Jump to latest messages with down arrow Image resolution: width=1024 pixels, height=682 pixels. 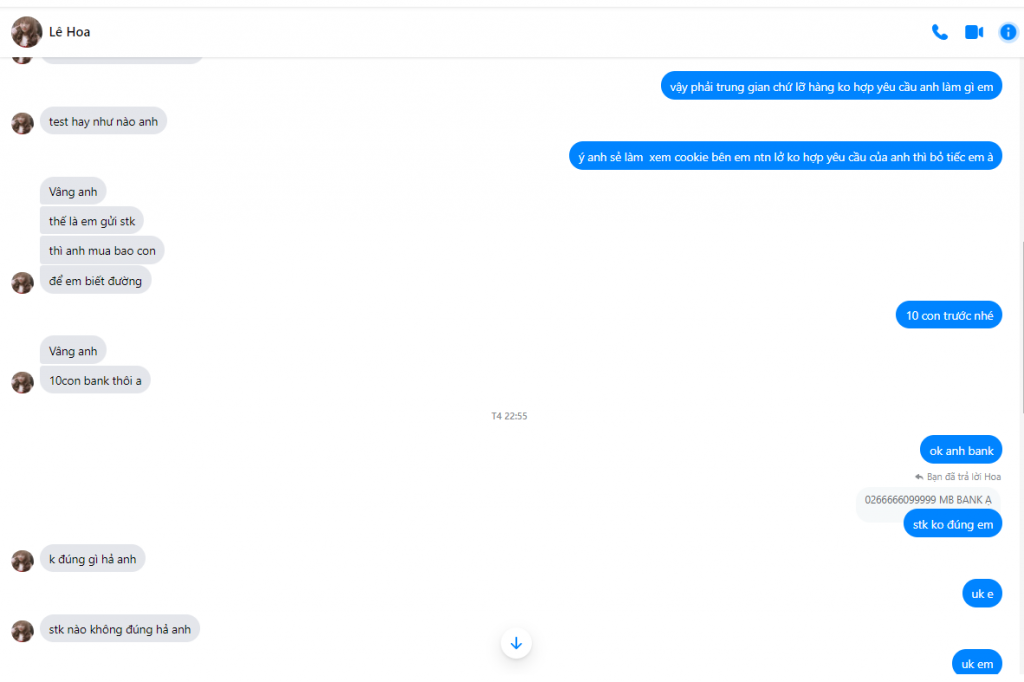[516, 643]
